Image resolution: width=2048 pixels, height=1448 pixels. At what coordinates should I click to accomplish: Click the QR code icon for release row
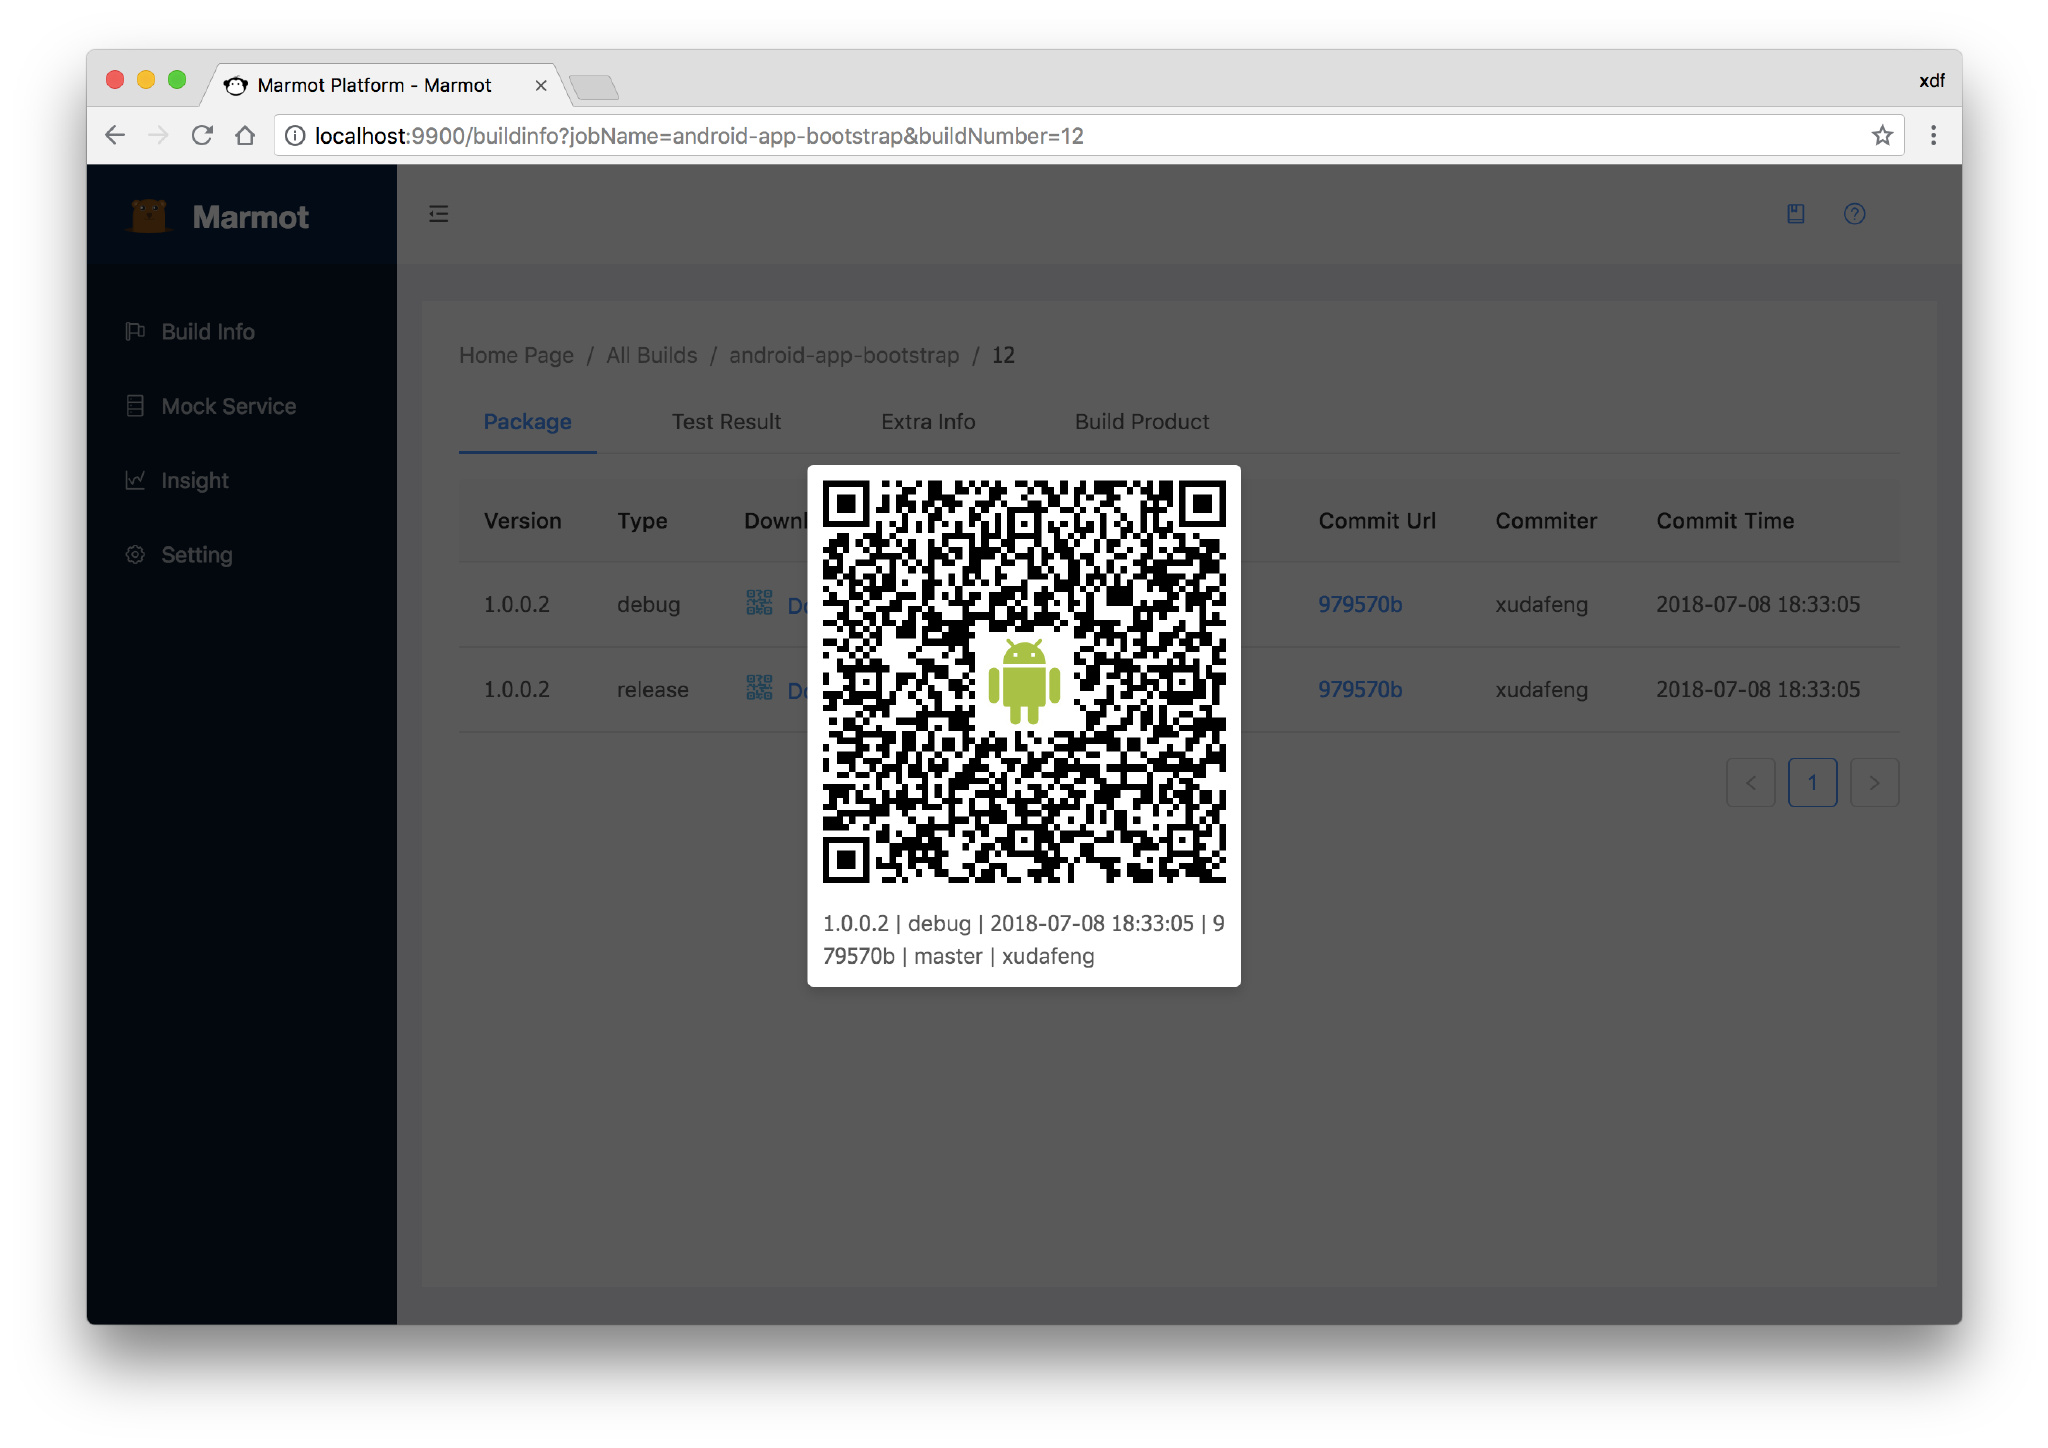[760, 688]
